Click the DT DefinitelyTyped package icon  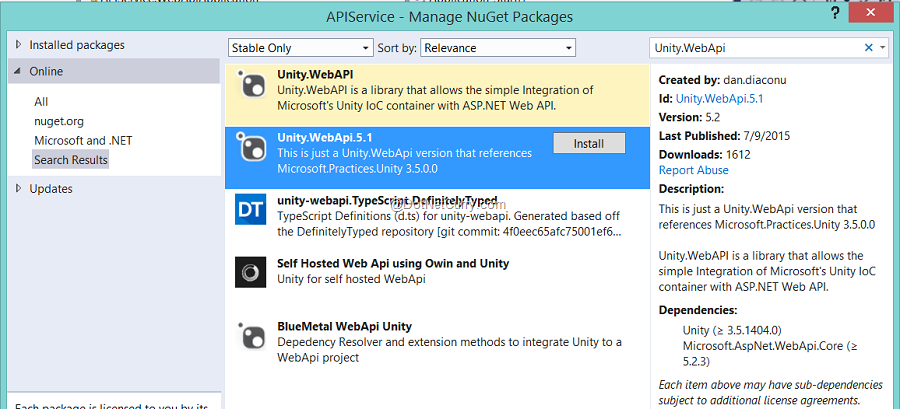[x=250, y=209]
